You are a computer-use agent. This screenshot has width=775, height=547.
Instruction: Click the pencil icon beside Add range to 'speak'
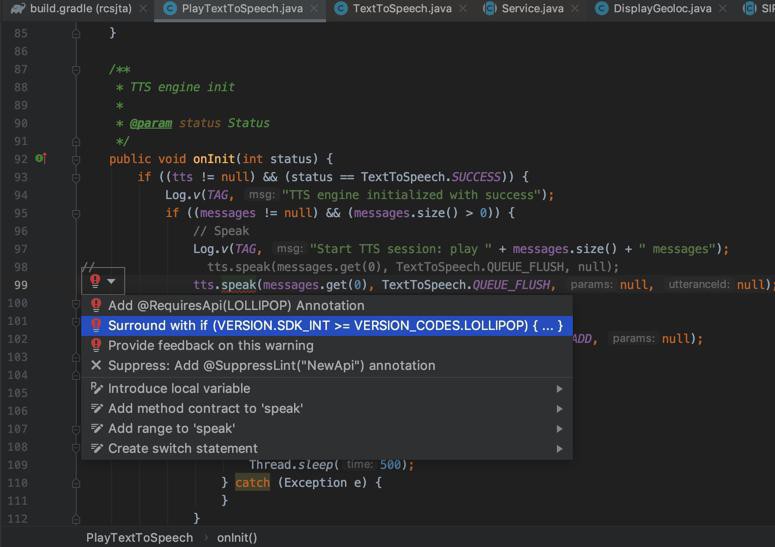pyautogui.click(x=96, y=428)
